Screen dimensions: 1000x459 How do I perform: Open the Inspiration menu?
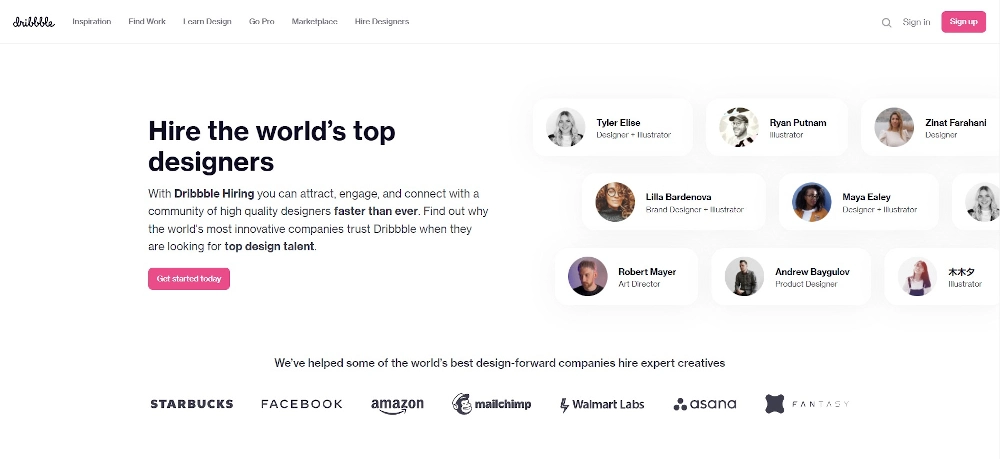(x=92, y=22)
